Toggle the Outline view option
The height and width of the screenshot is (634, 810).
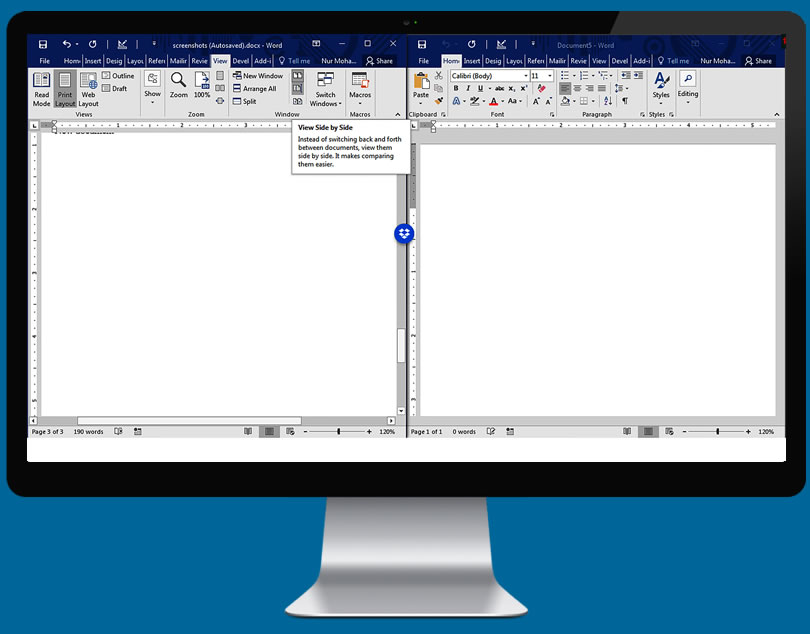click(117, 76)
